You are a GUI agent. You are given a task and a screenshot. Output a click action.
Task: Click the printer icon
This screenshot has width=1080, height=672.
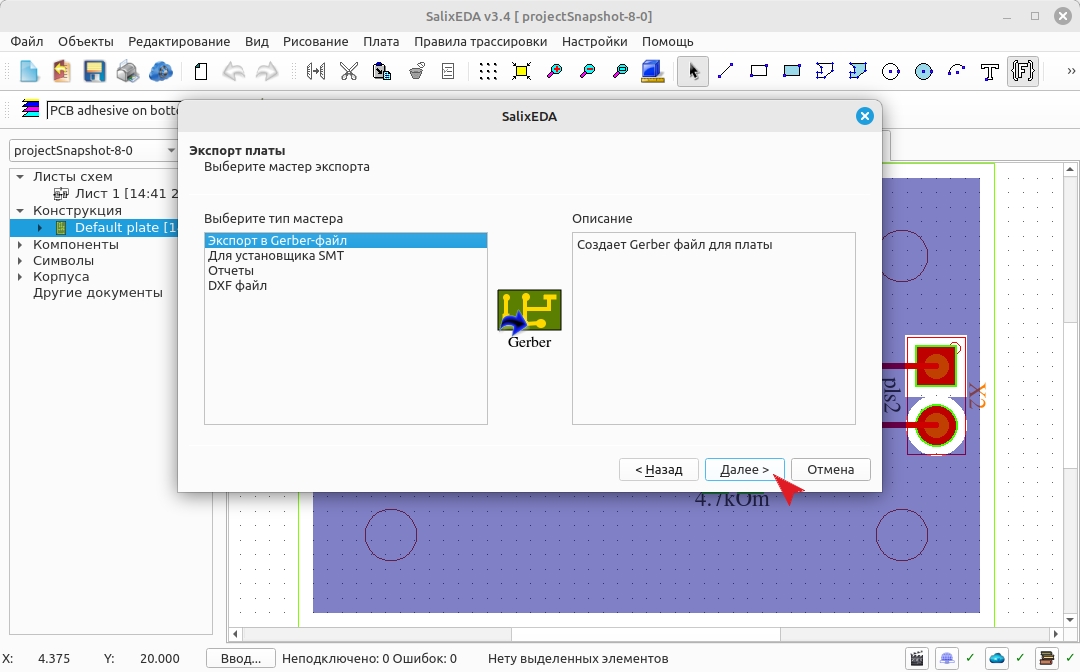(x=127, y=71)
